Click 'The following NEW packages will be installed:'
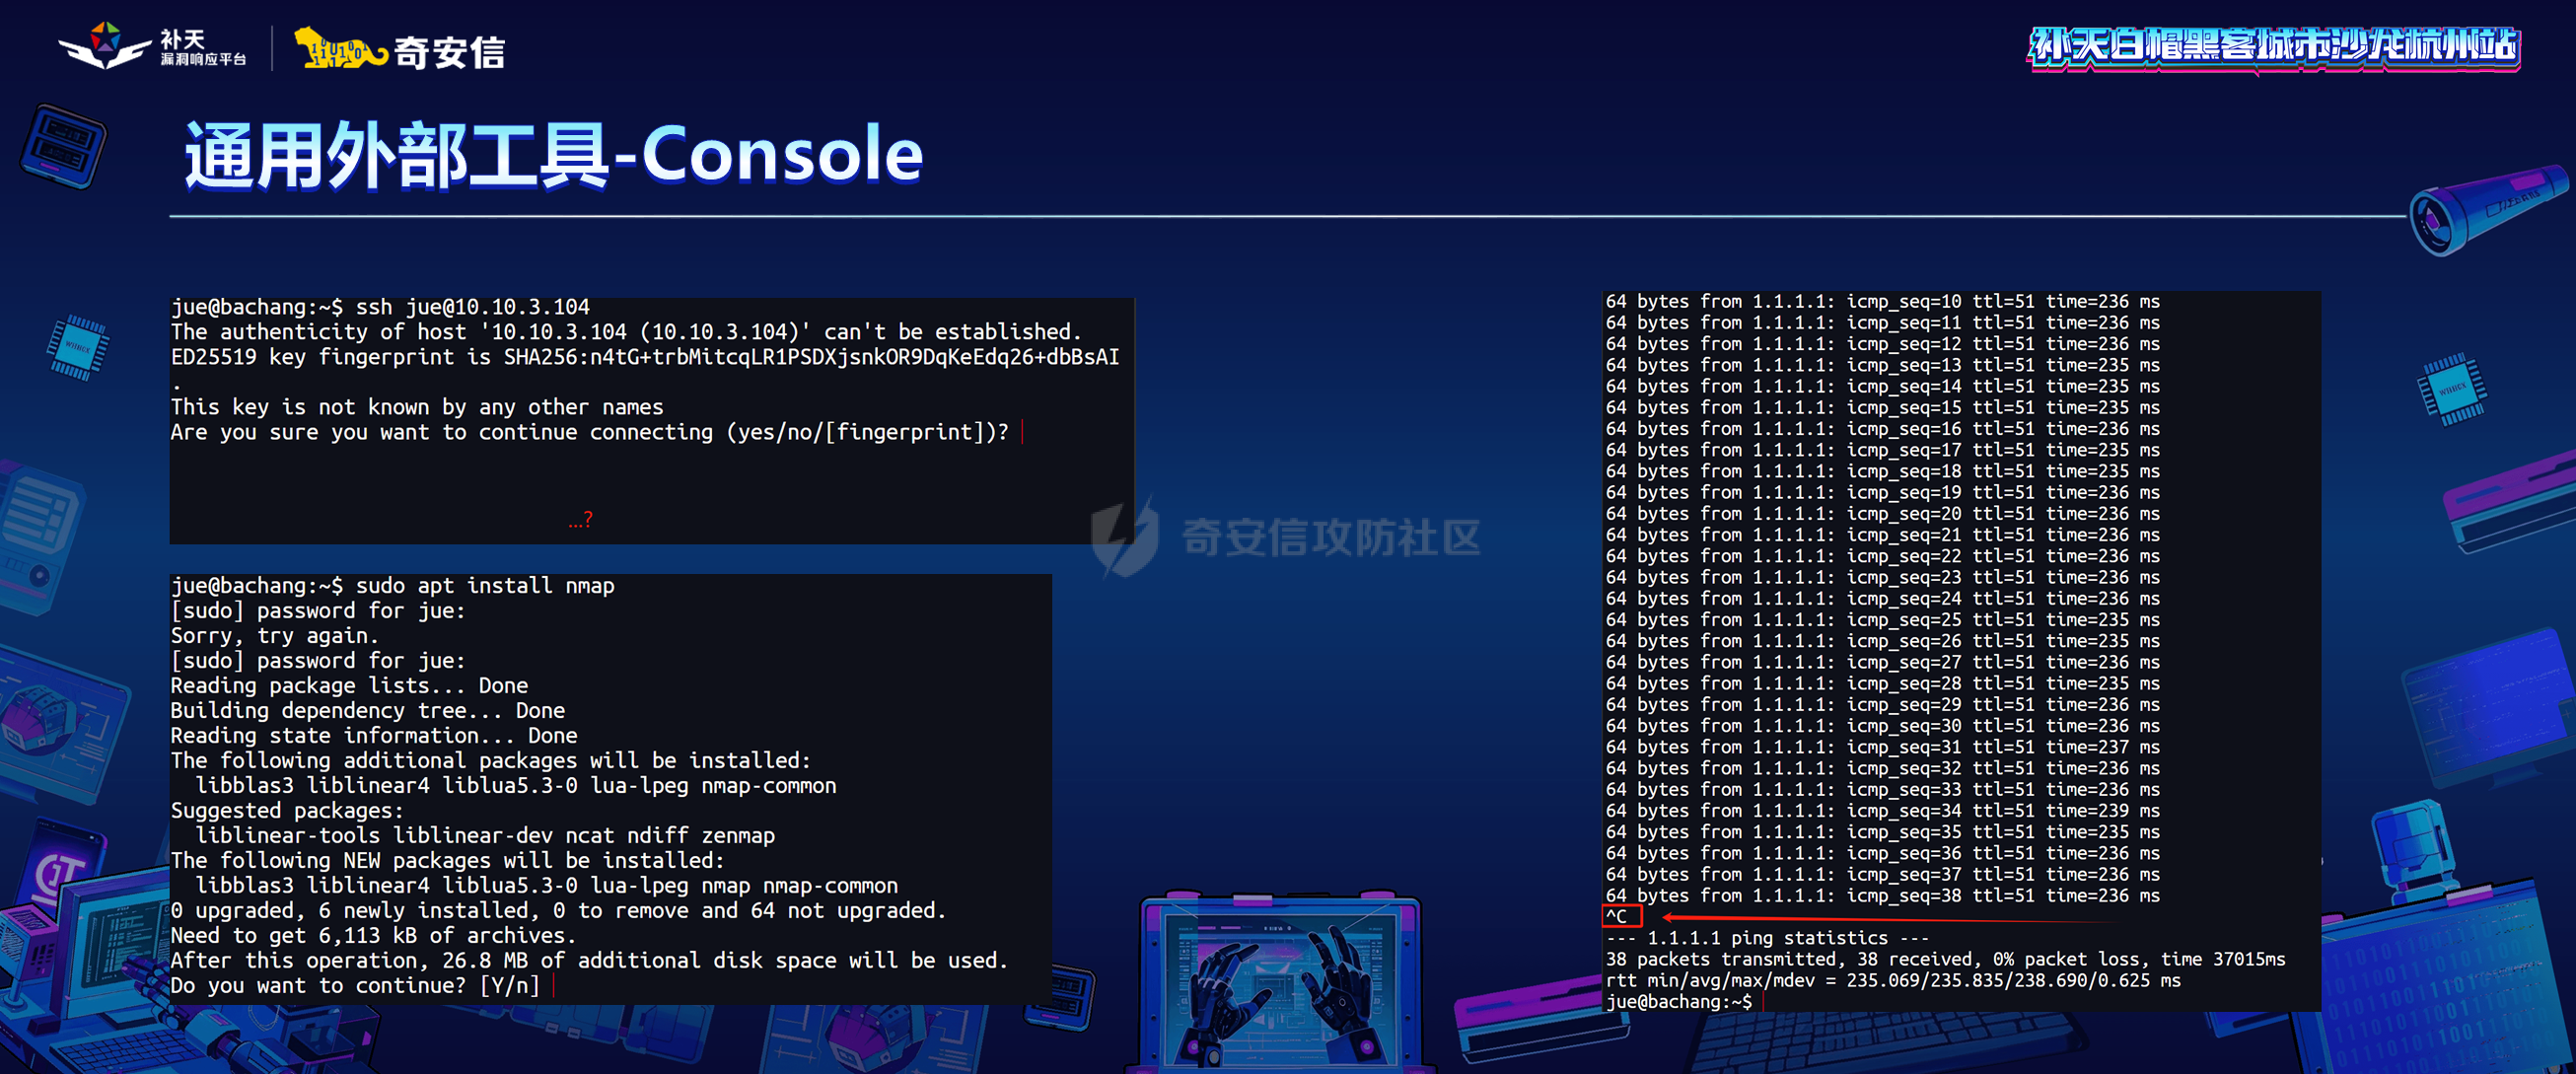2576x1074 pixels. tap(448, 861)
